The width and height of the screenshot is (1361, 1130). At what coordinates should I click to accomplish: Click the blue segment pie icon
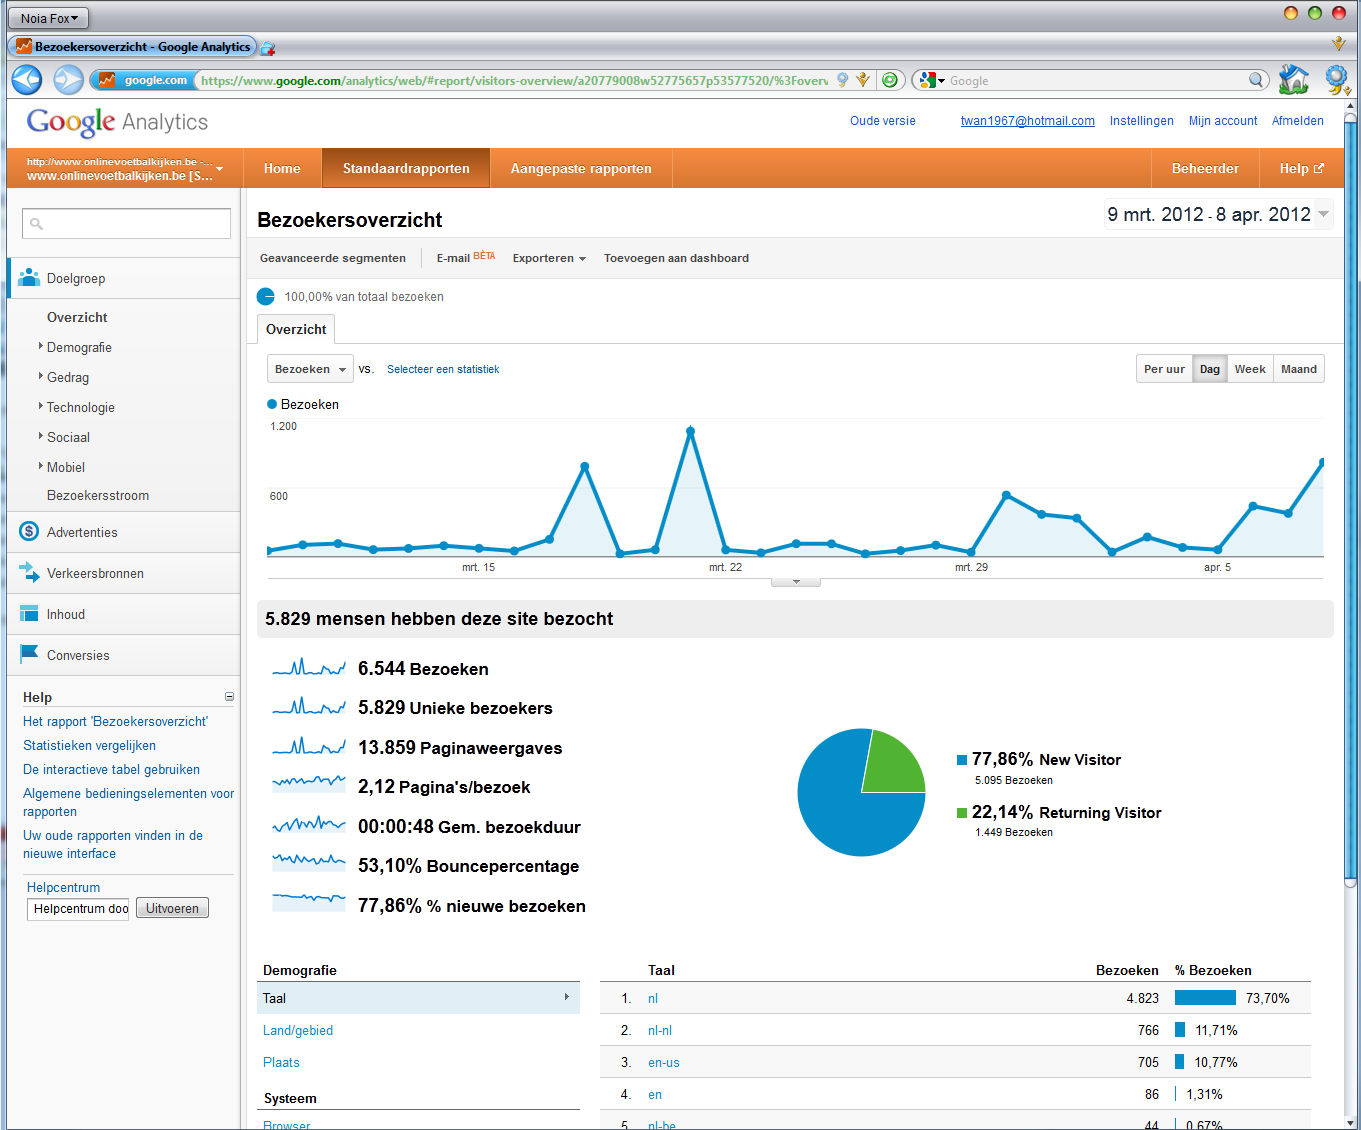[x=266, y=296]
